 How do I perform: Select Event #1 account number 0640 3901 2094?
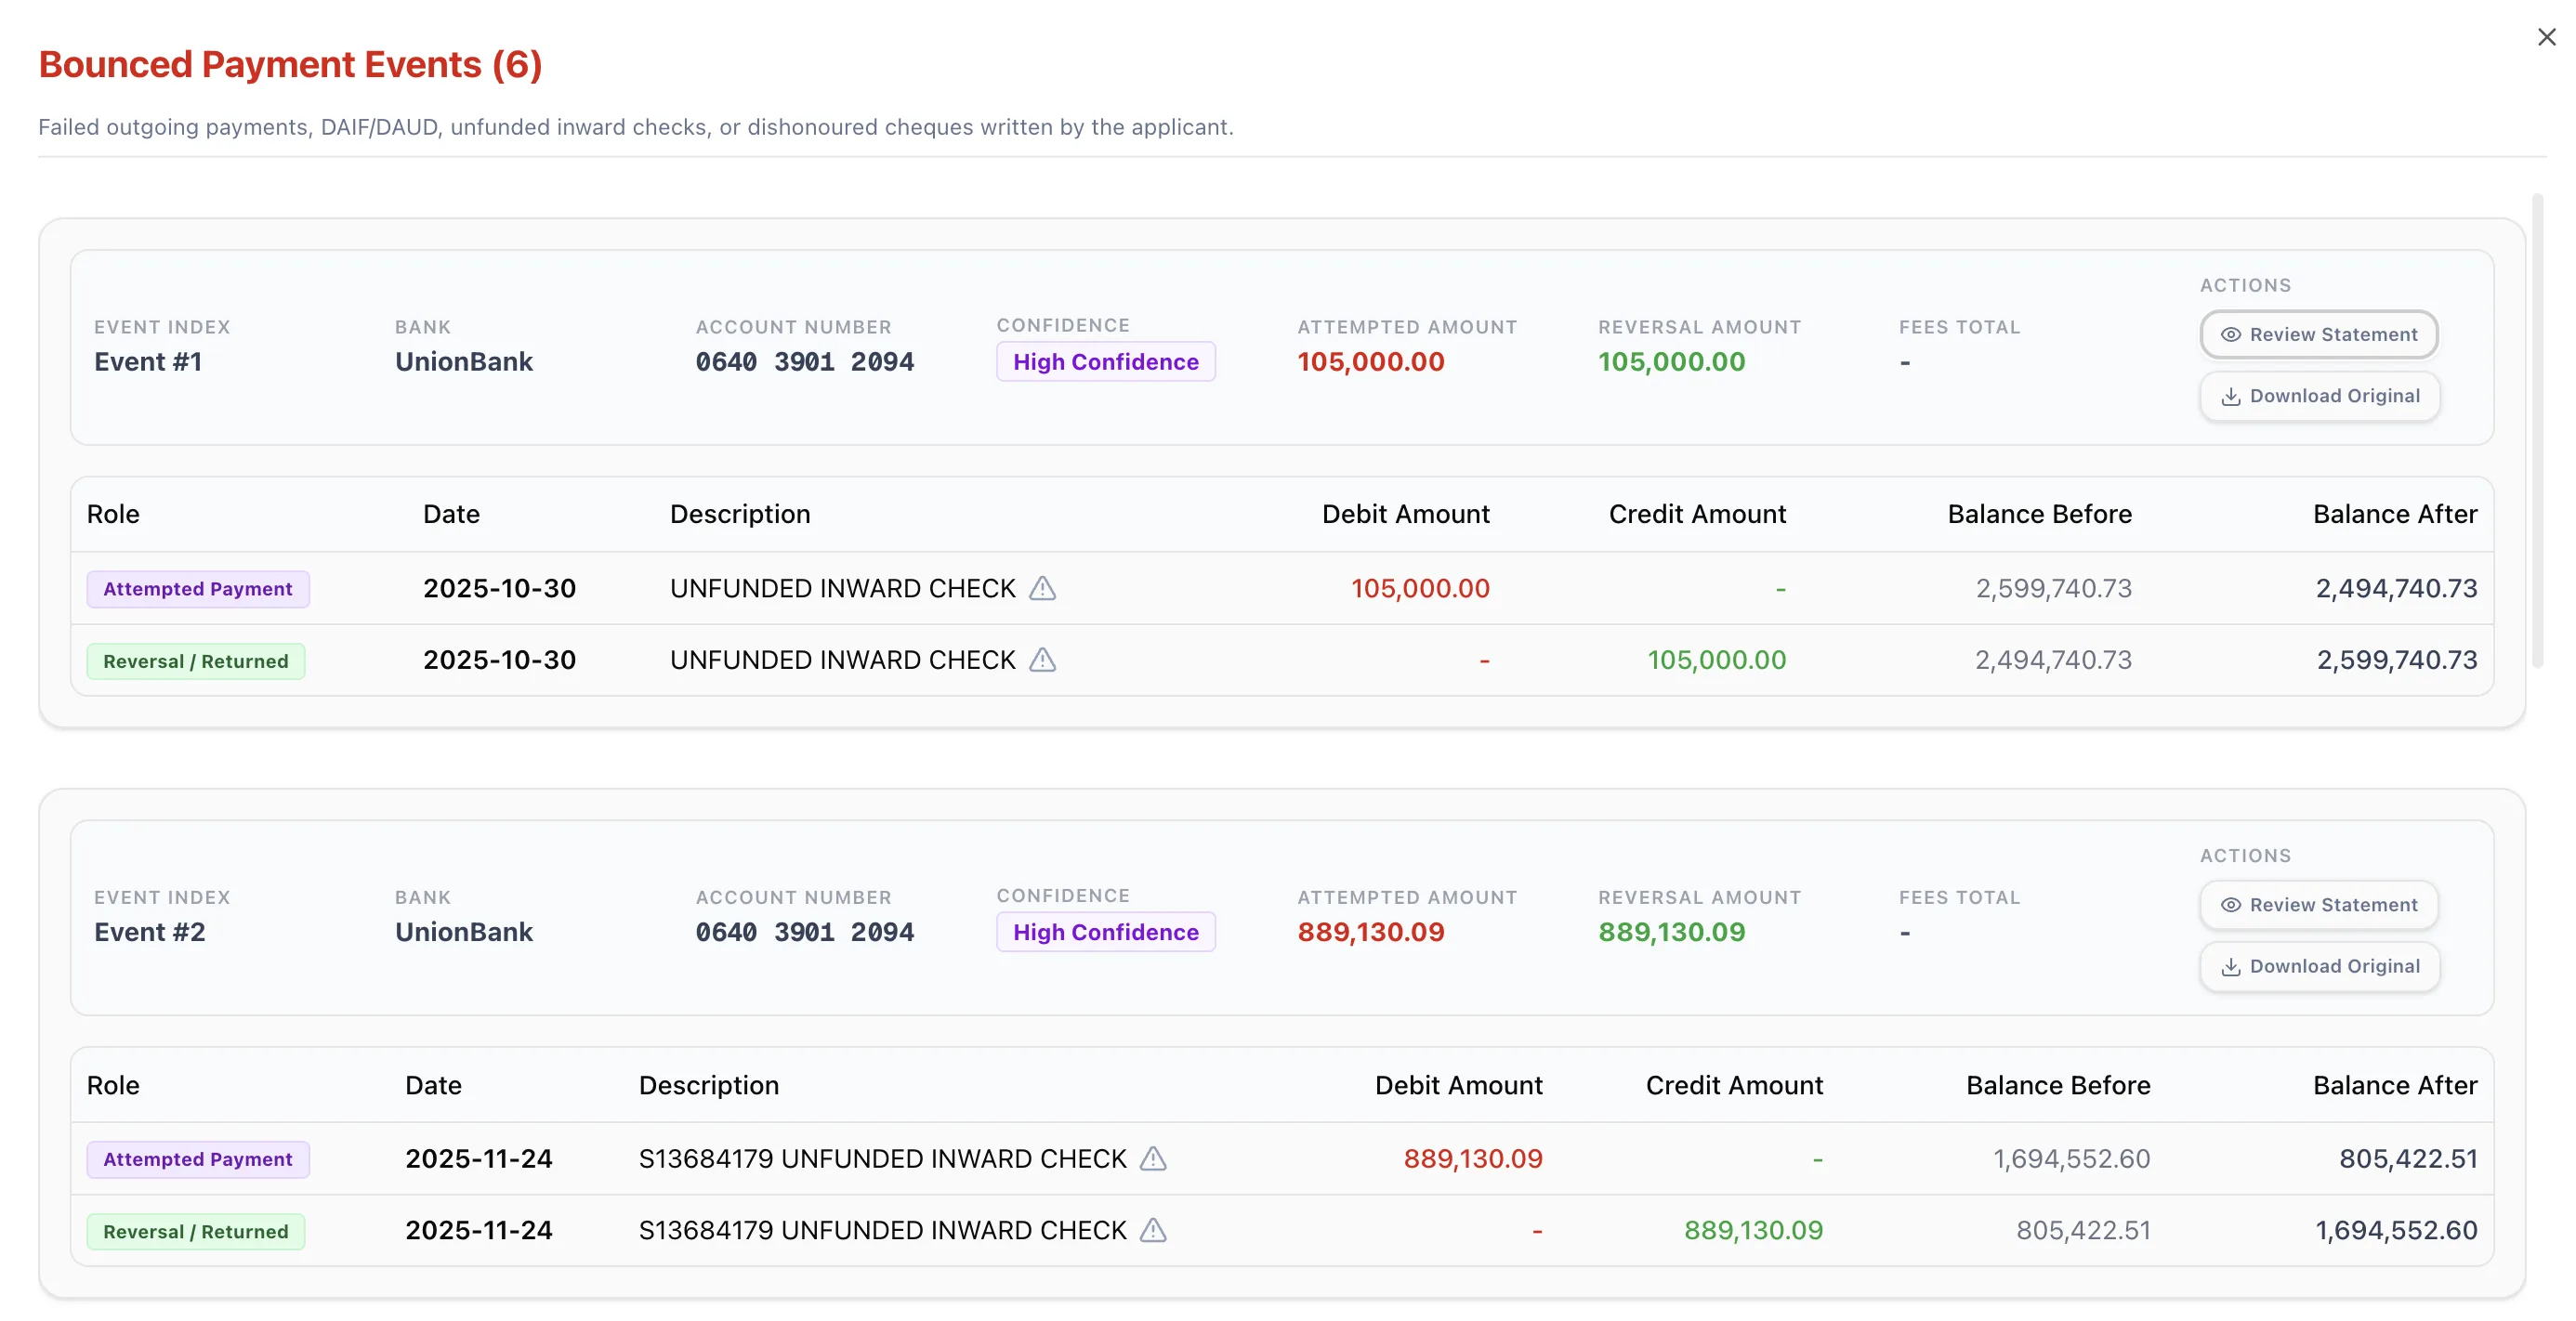pos(804,361)
